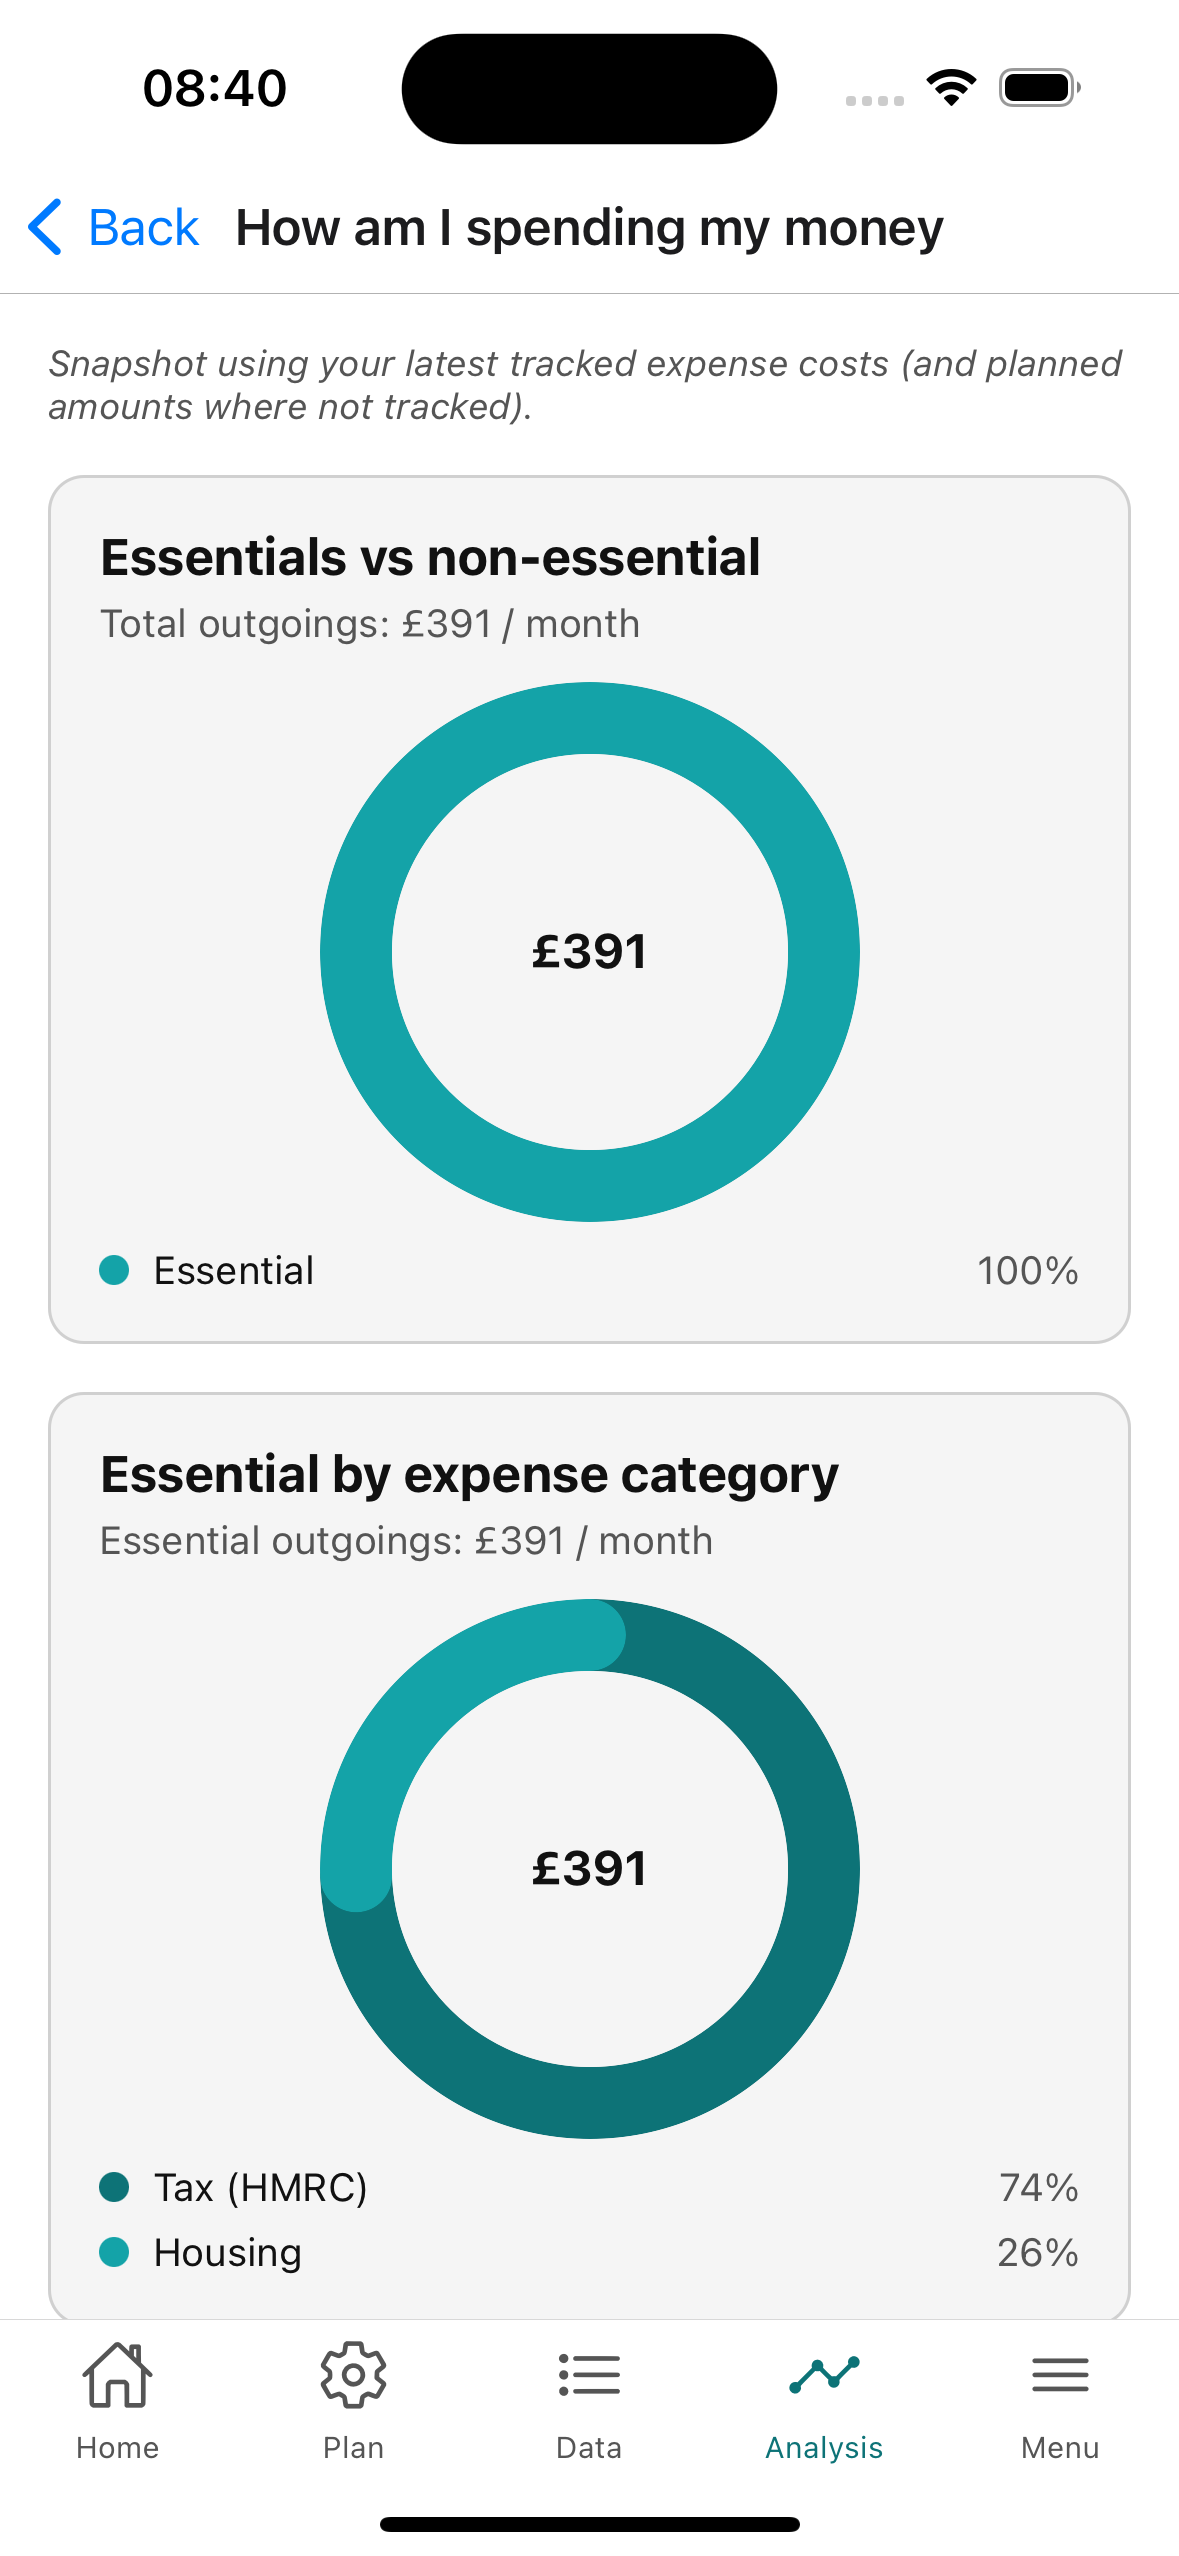The height and width of the screenshot is (2556, 1179).
Task: Select the Plan gear icon
Action: [x=353, y=2375]
